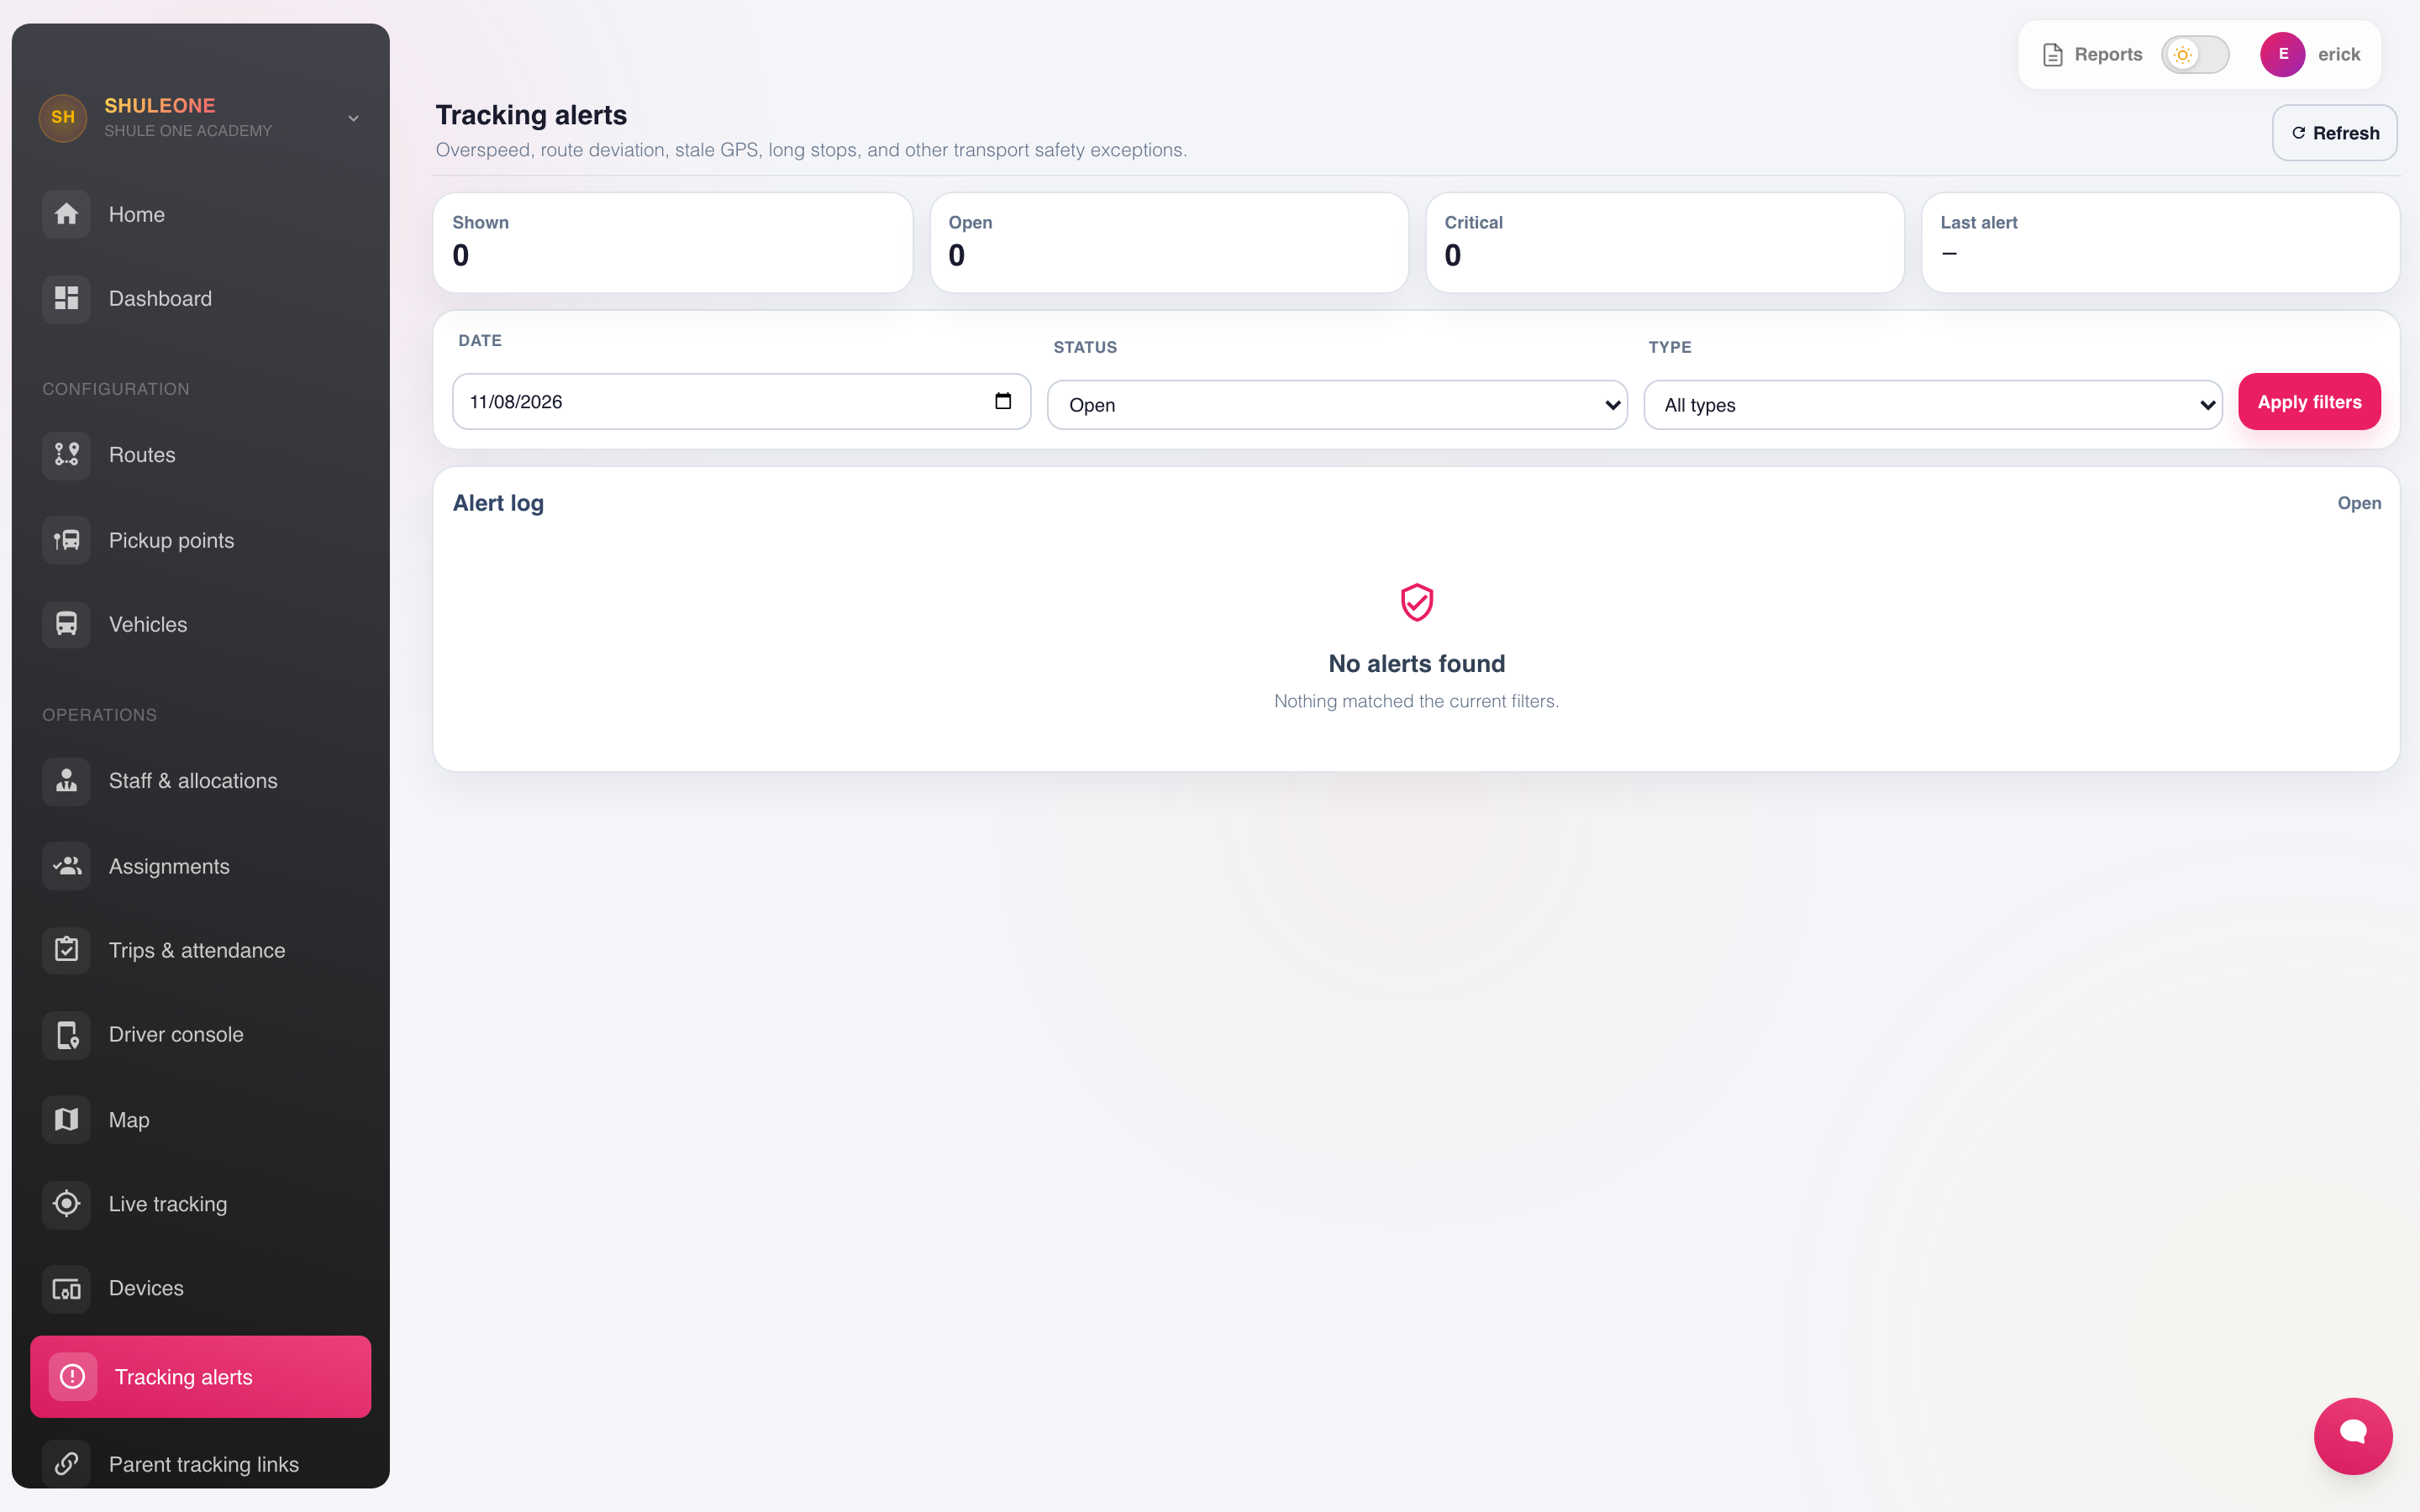Navigate to Assignments
The width and height of the screenshot is (2420, 1512).
(x=201, y=866)
